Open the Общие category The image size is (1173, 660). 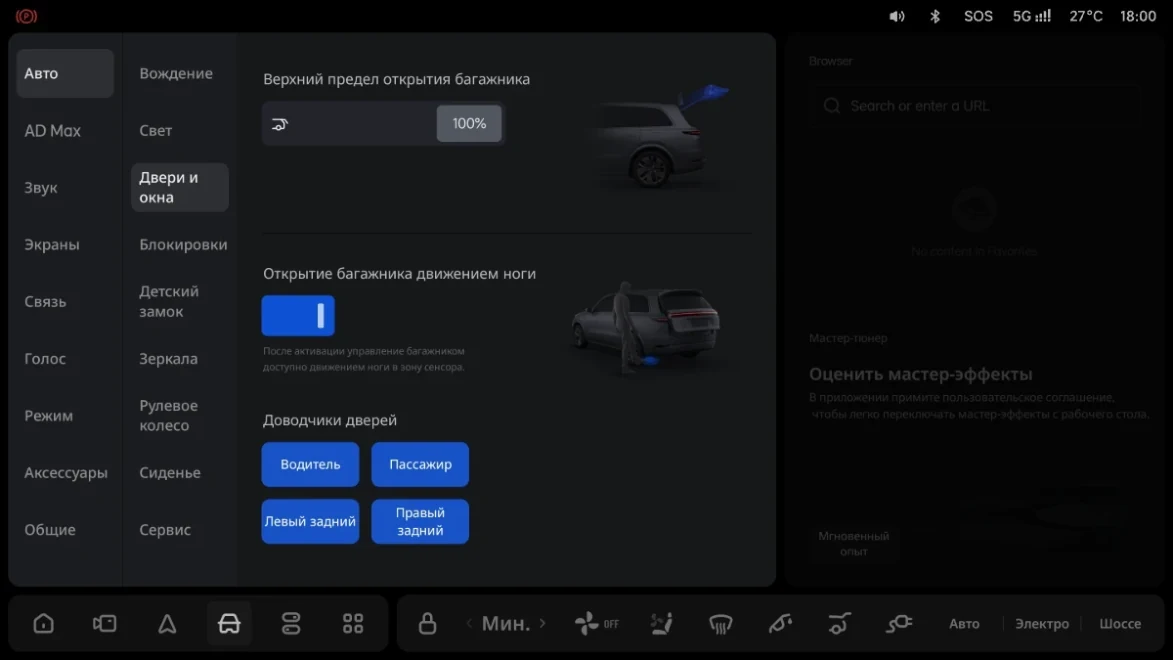click(x=49, y=530)
